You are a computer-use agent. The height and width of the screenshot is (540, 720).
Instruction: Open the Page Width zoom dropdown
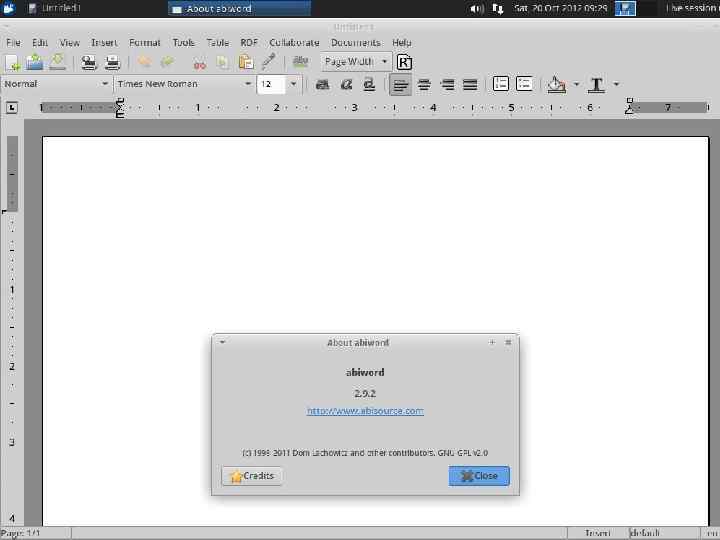pyautogui.click(x=356, y=62)
